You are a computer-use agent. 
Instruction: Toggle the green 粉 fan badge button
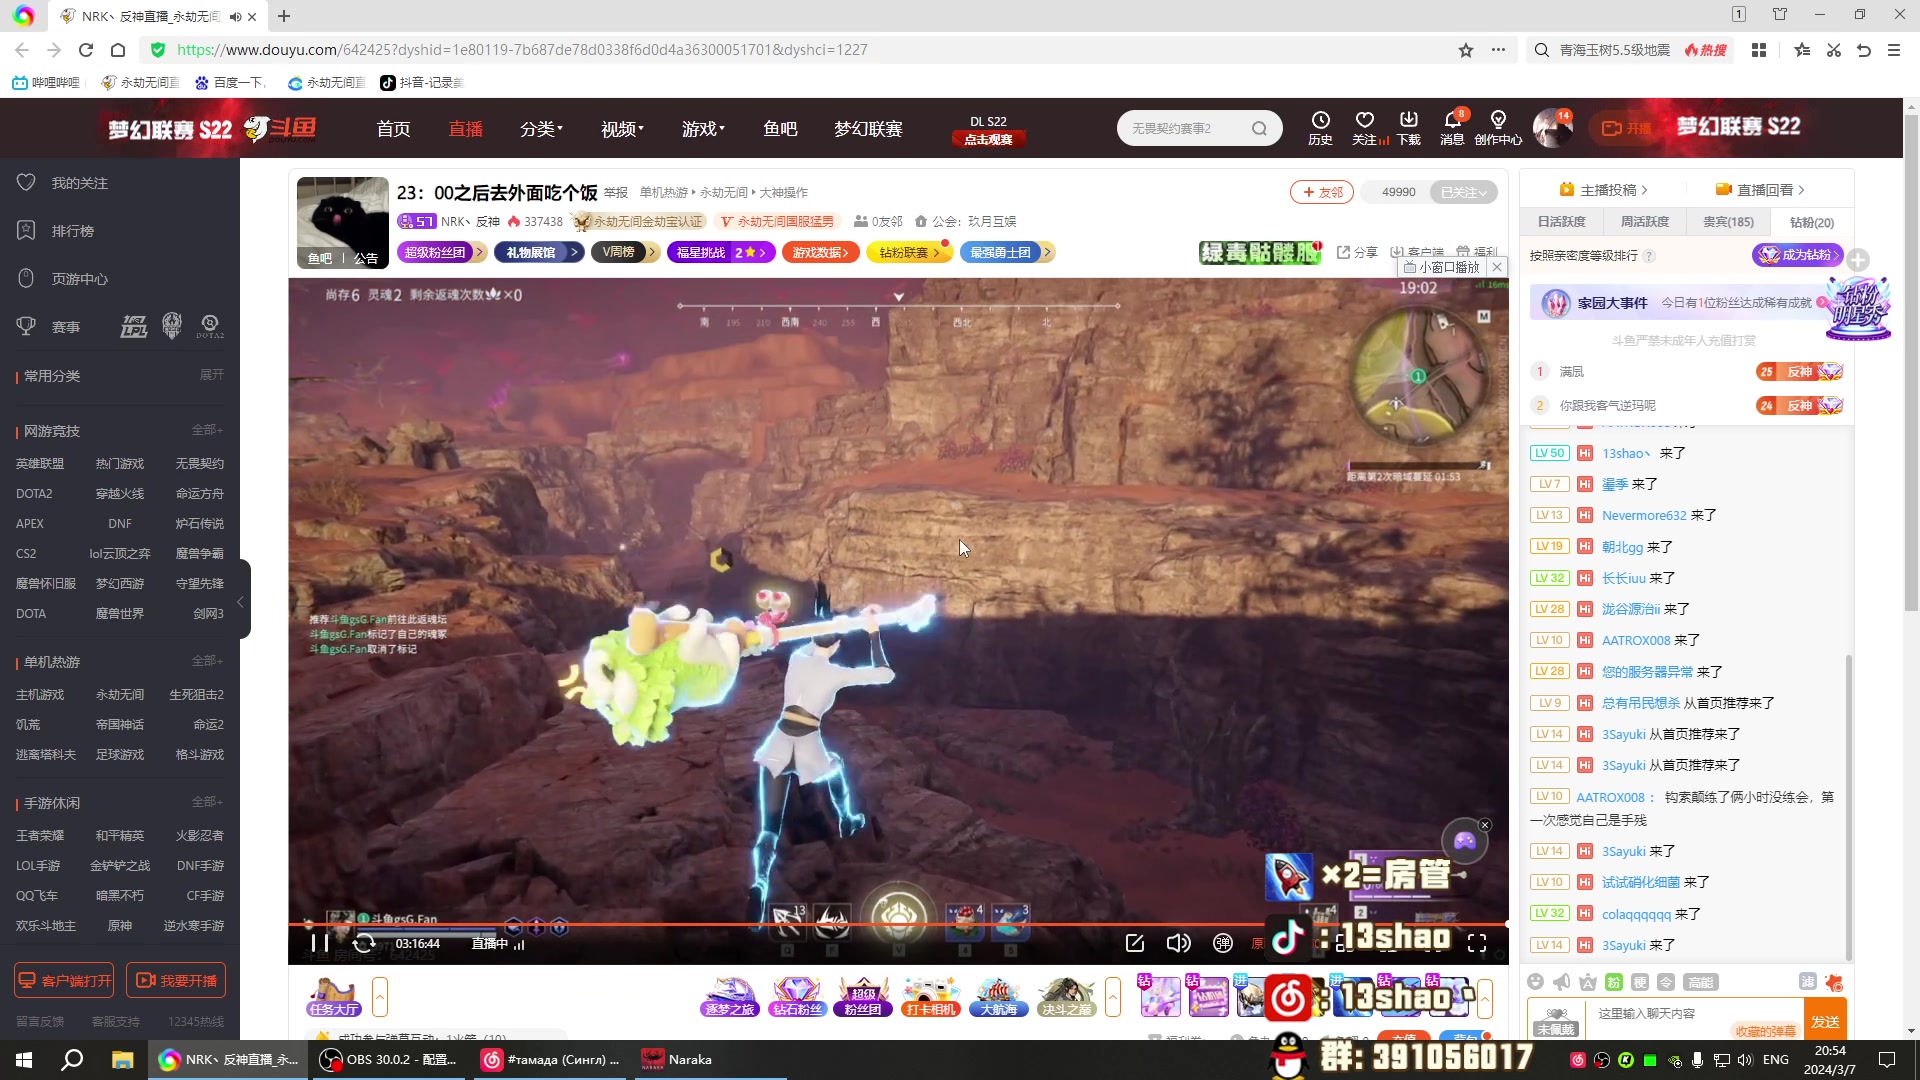[1613, 982]
